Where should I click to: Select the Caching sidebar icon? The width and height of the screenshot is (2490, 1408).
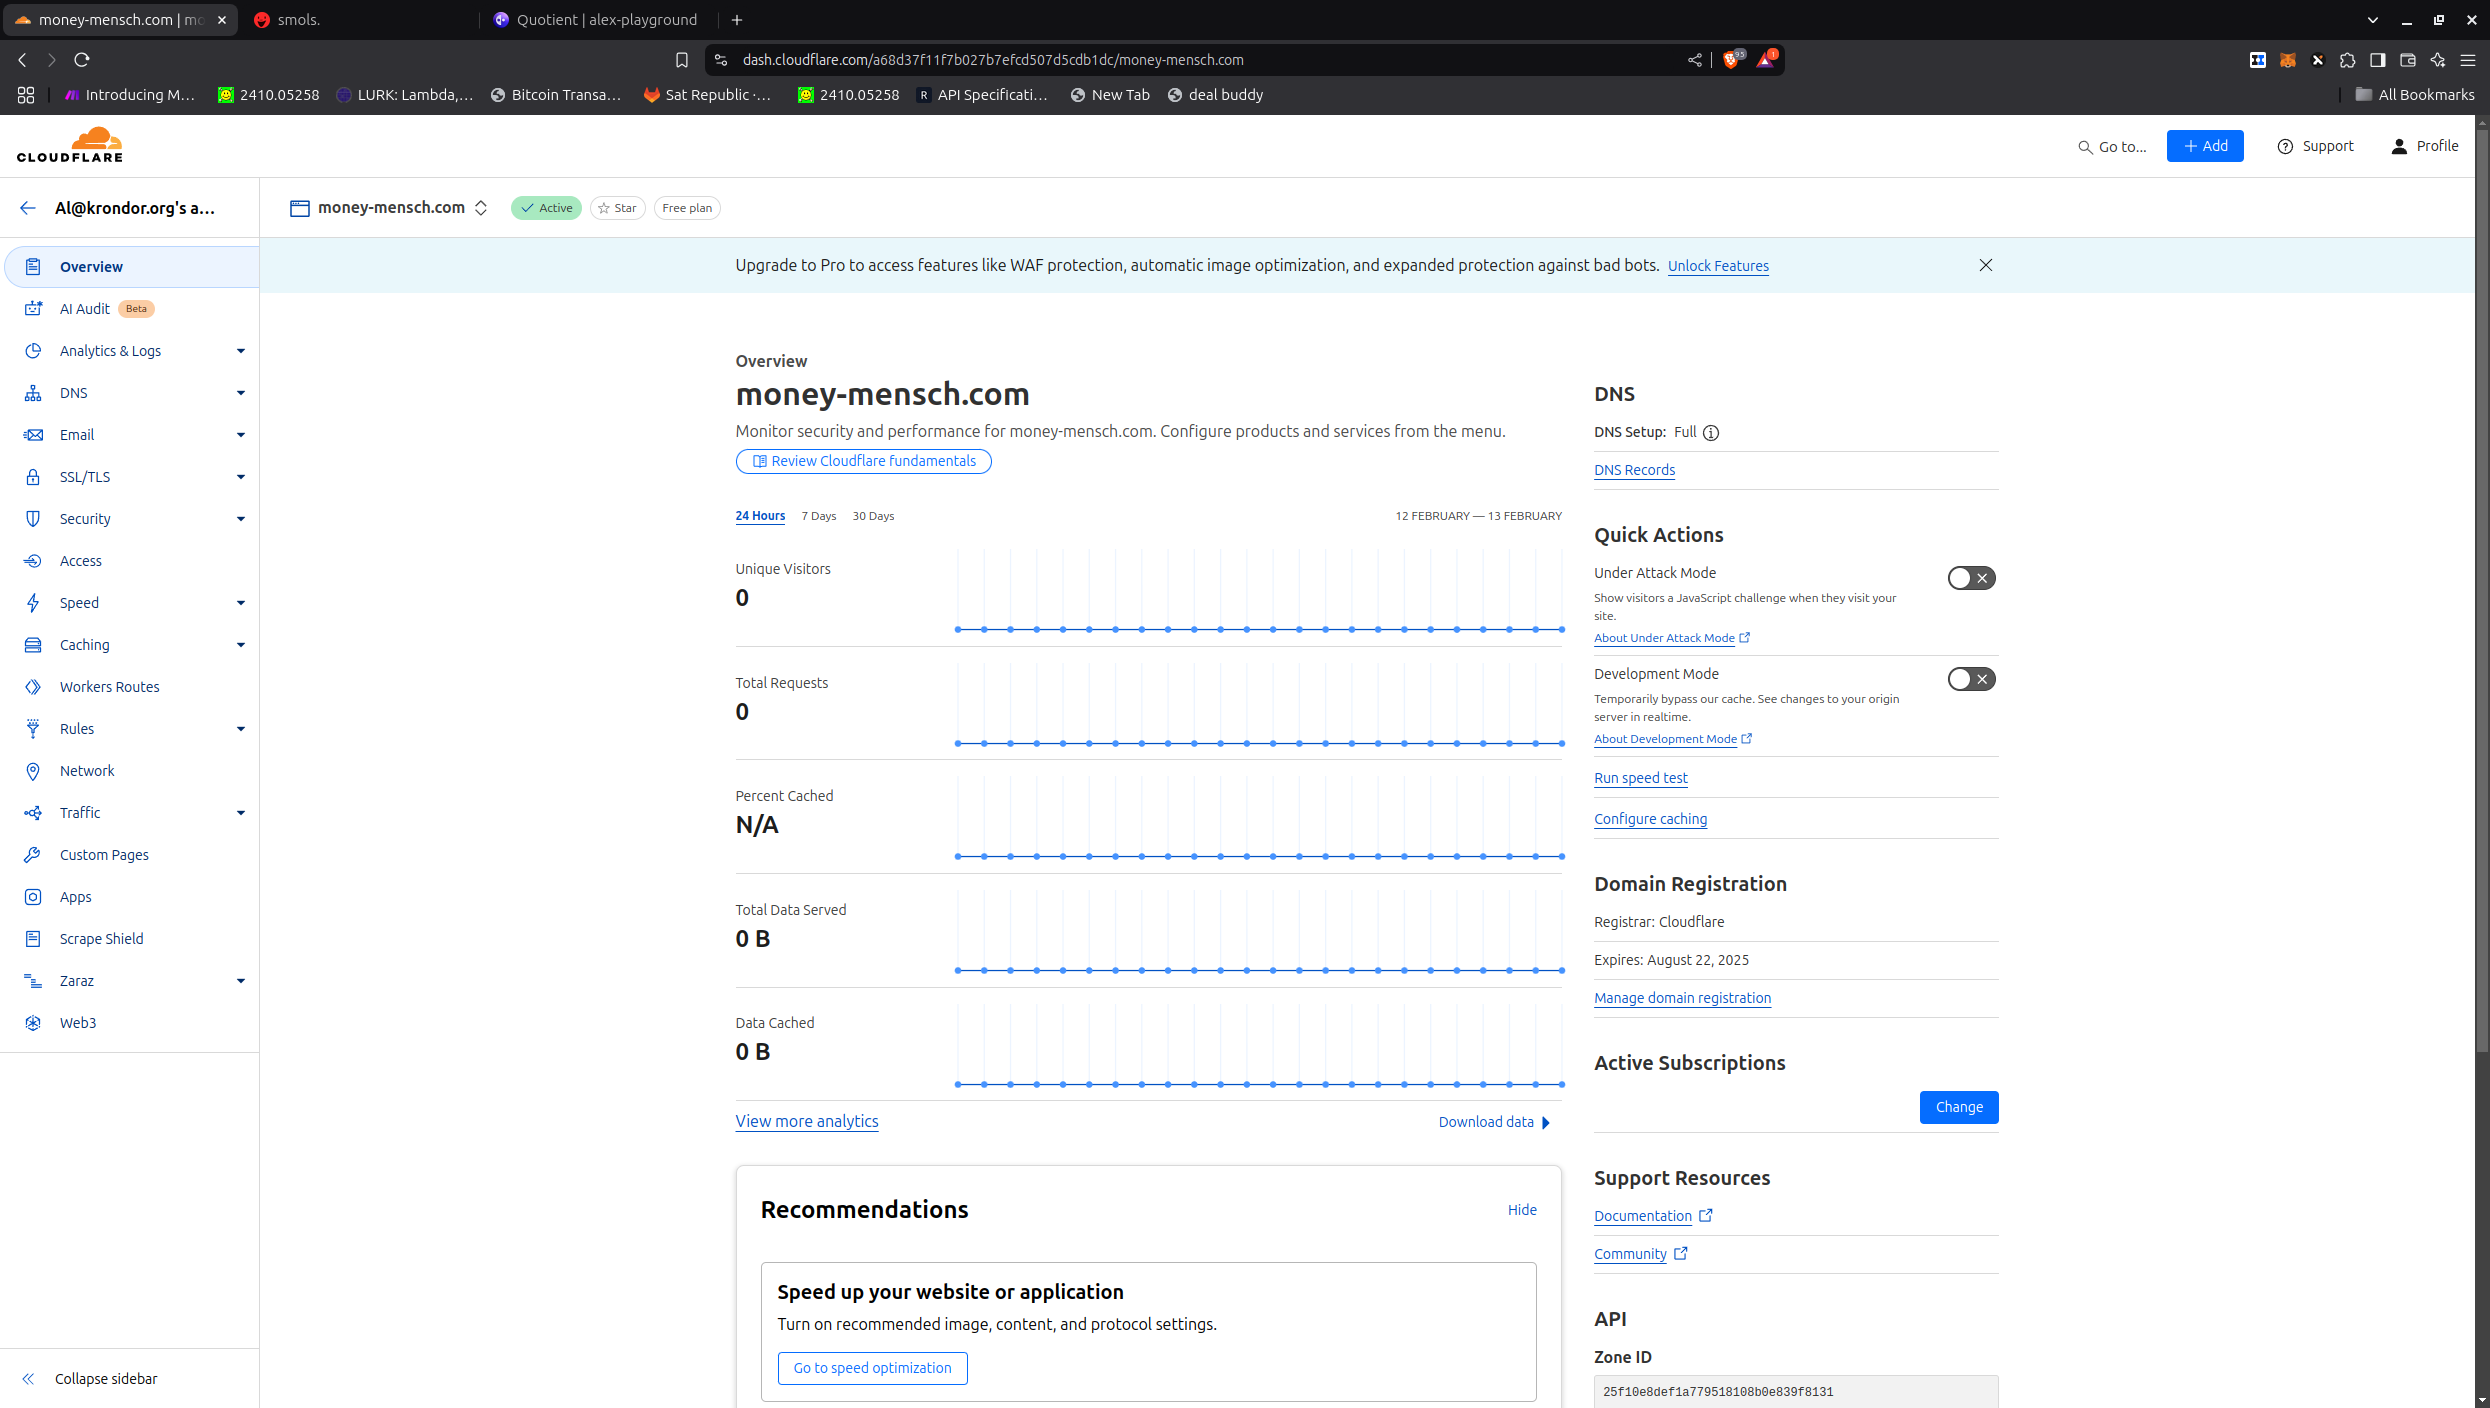pos(33,644)
